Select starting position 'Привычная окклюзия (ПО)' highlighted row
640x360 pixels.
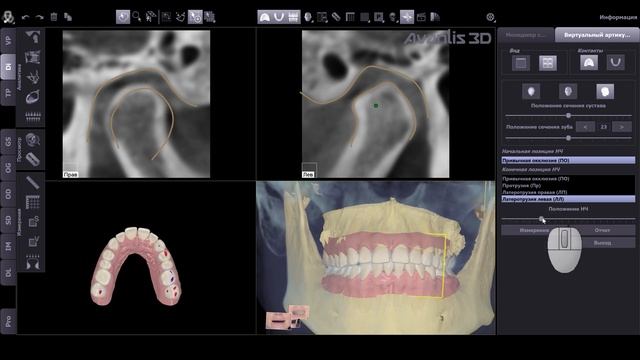tap(568, 160)
